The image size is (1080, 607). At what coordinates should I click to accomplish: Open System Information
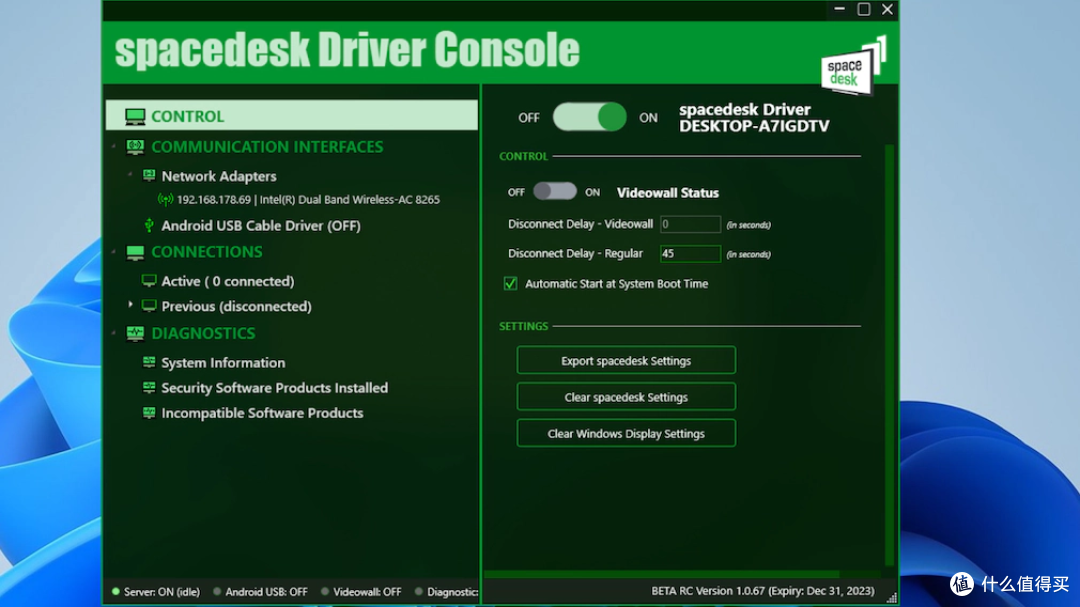click(x=223, y=363)
